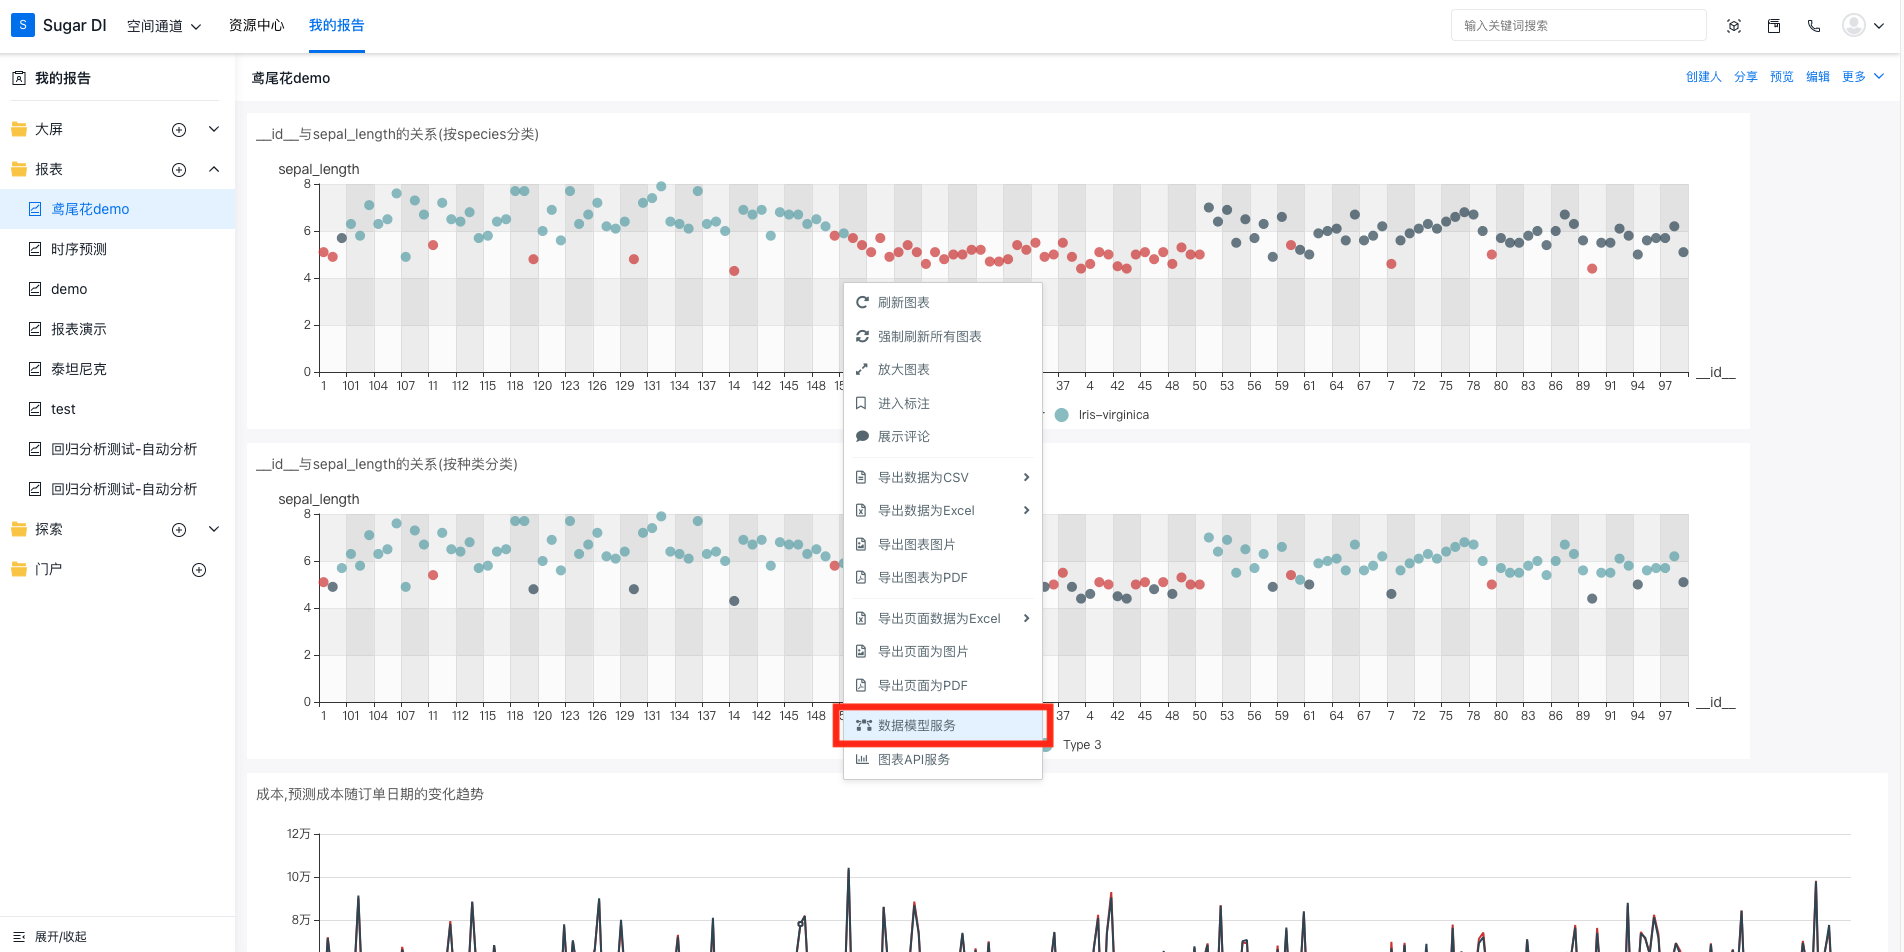This screenshot has height=952, width=1904.
Task: Click the refresh icon for 刷新图表
Action: click(x=862, y=302)
